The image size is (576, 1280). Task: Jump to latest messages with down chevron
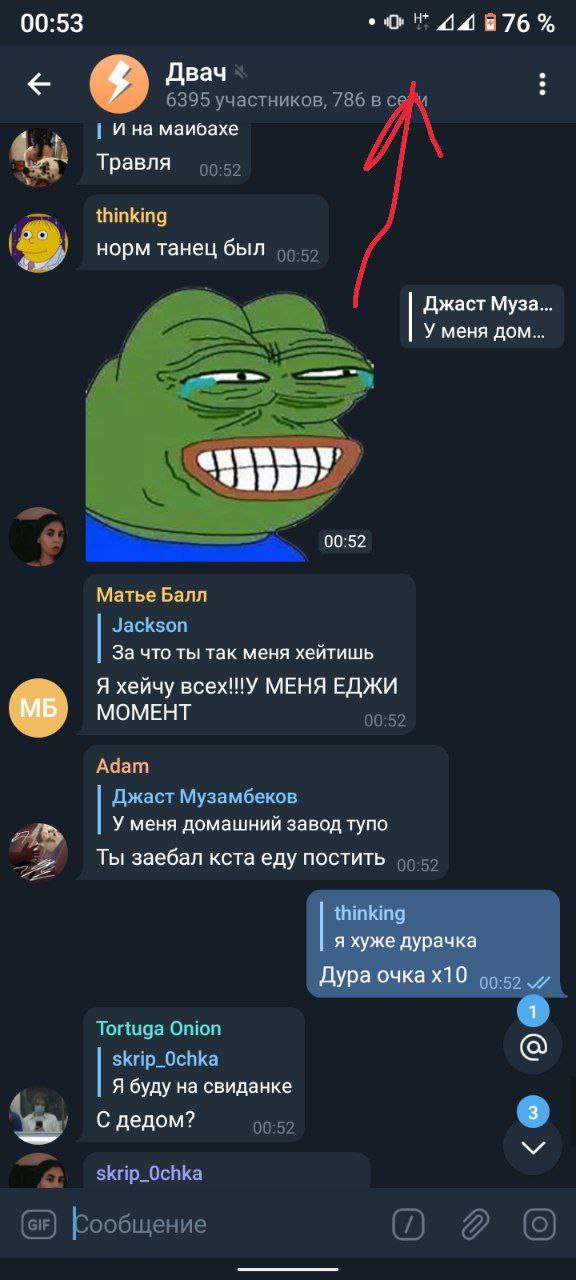pyautogui.click(x=533, y=1146)
